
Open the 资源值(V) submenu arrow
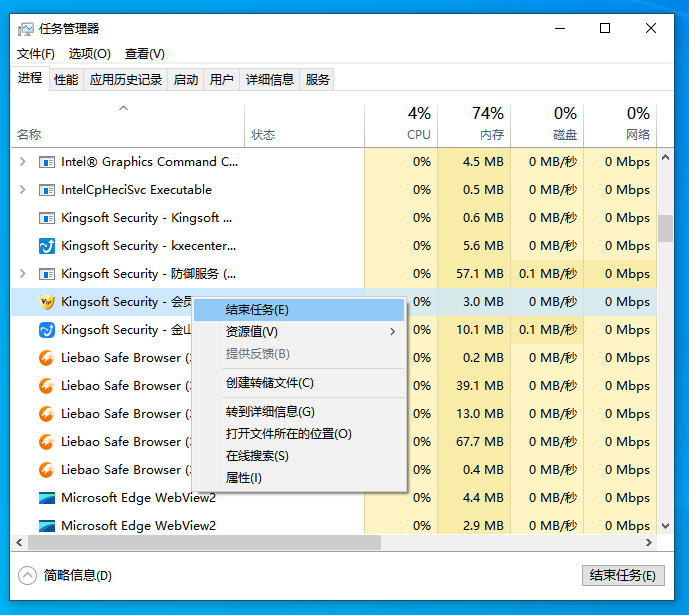pos(392,332)
